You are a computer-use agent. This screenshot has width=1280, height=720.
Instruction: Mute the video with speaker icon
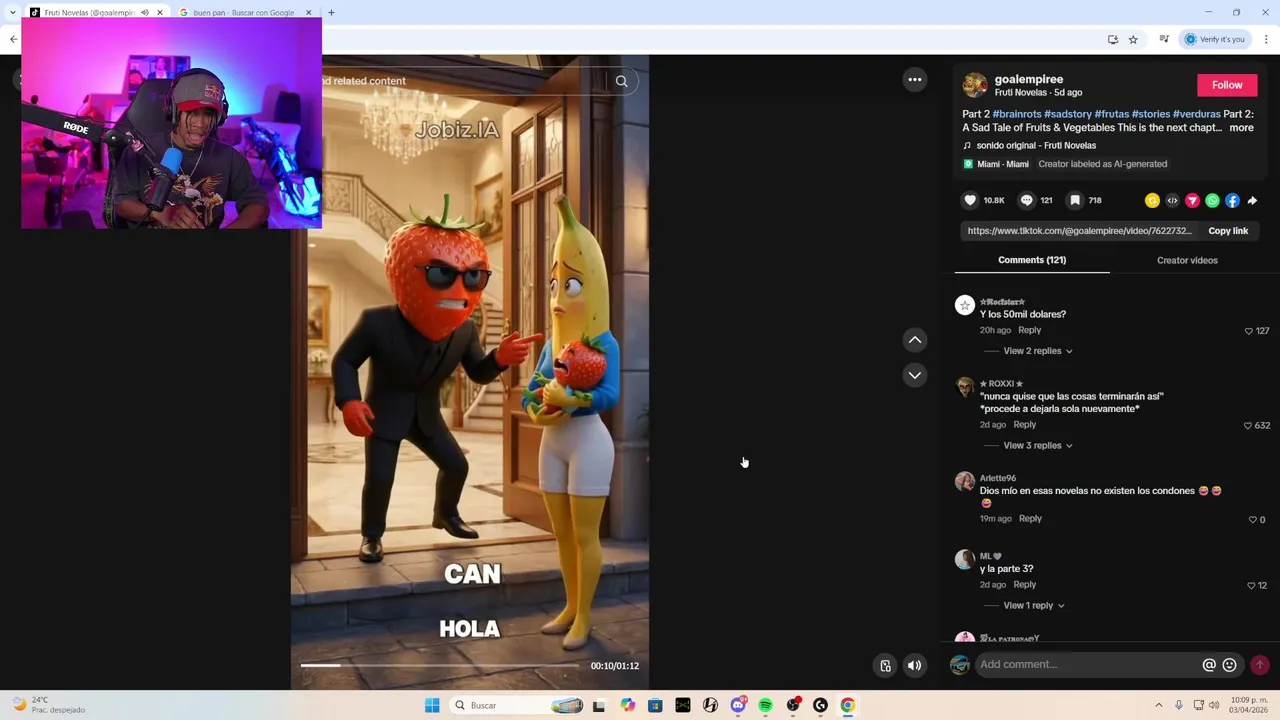click(x=914, y=665)
